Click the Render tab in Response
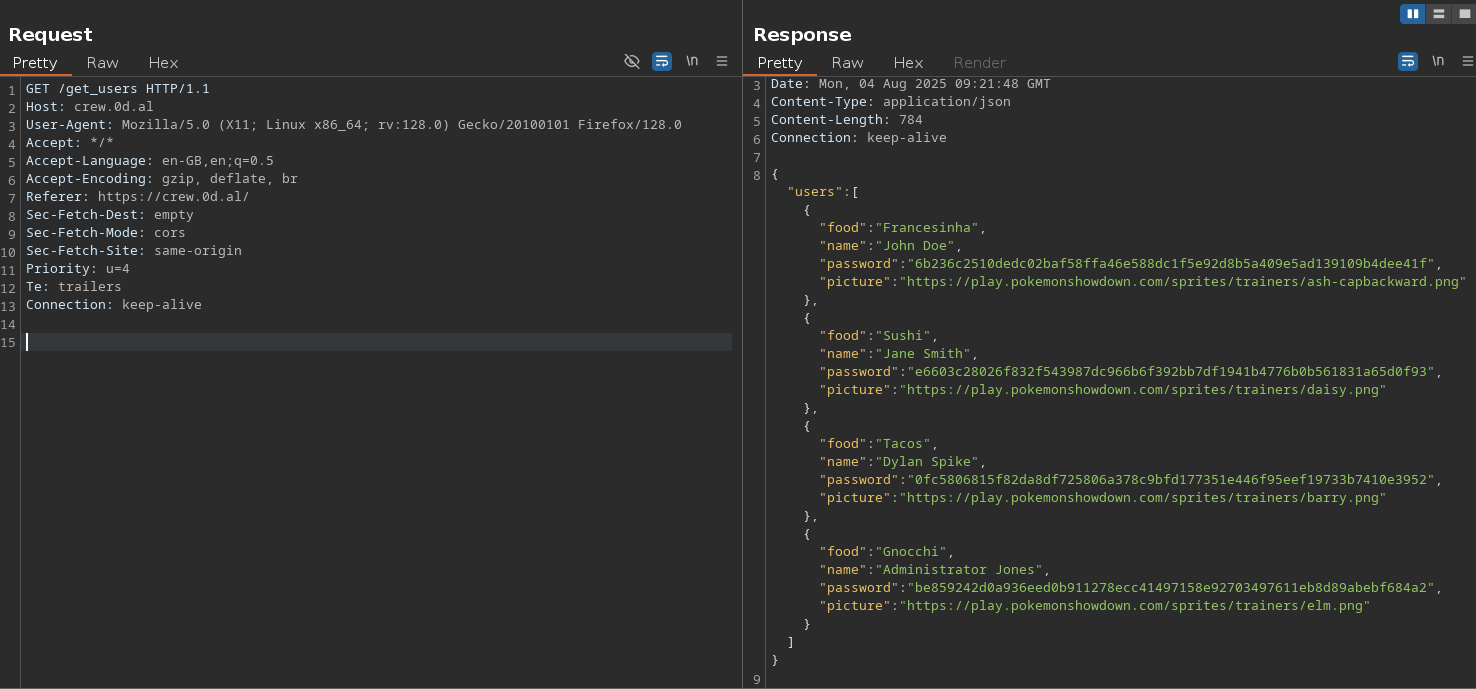 [979, 62]
